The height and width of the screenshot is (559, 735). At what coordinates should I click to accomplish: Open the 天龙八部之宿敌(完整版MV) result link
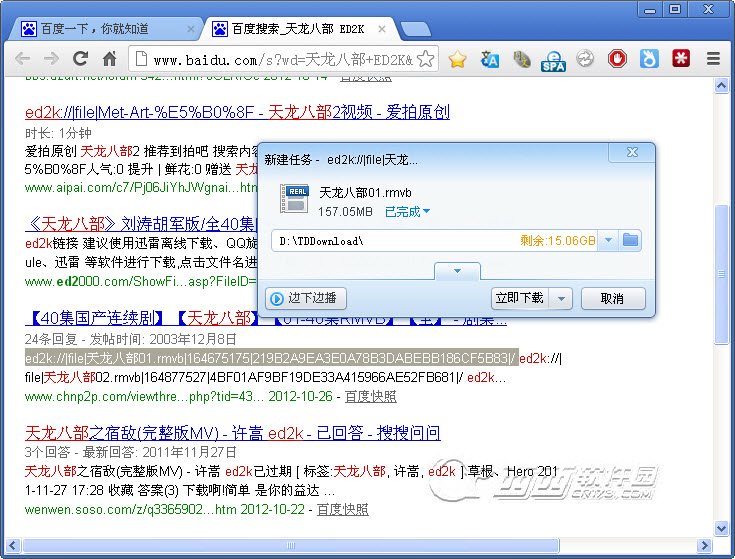coord(232,432)
